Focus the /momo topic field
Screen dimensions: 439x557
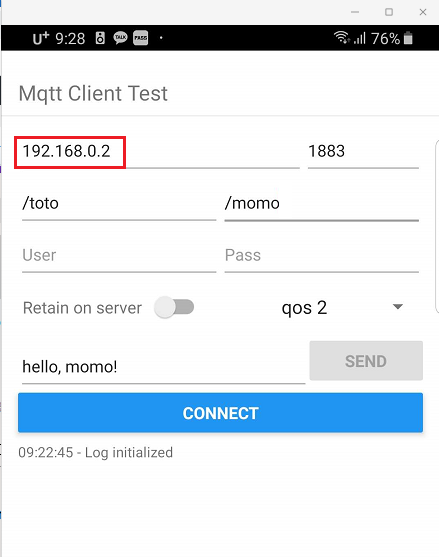pyautogui.click(x=321, y=204)
